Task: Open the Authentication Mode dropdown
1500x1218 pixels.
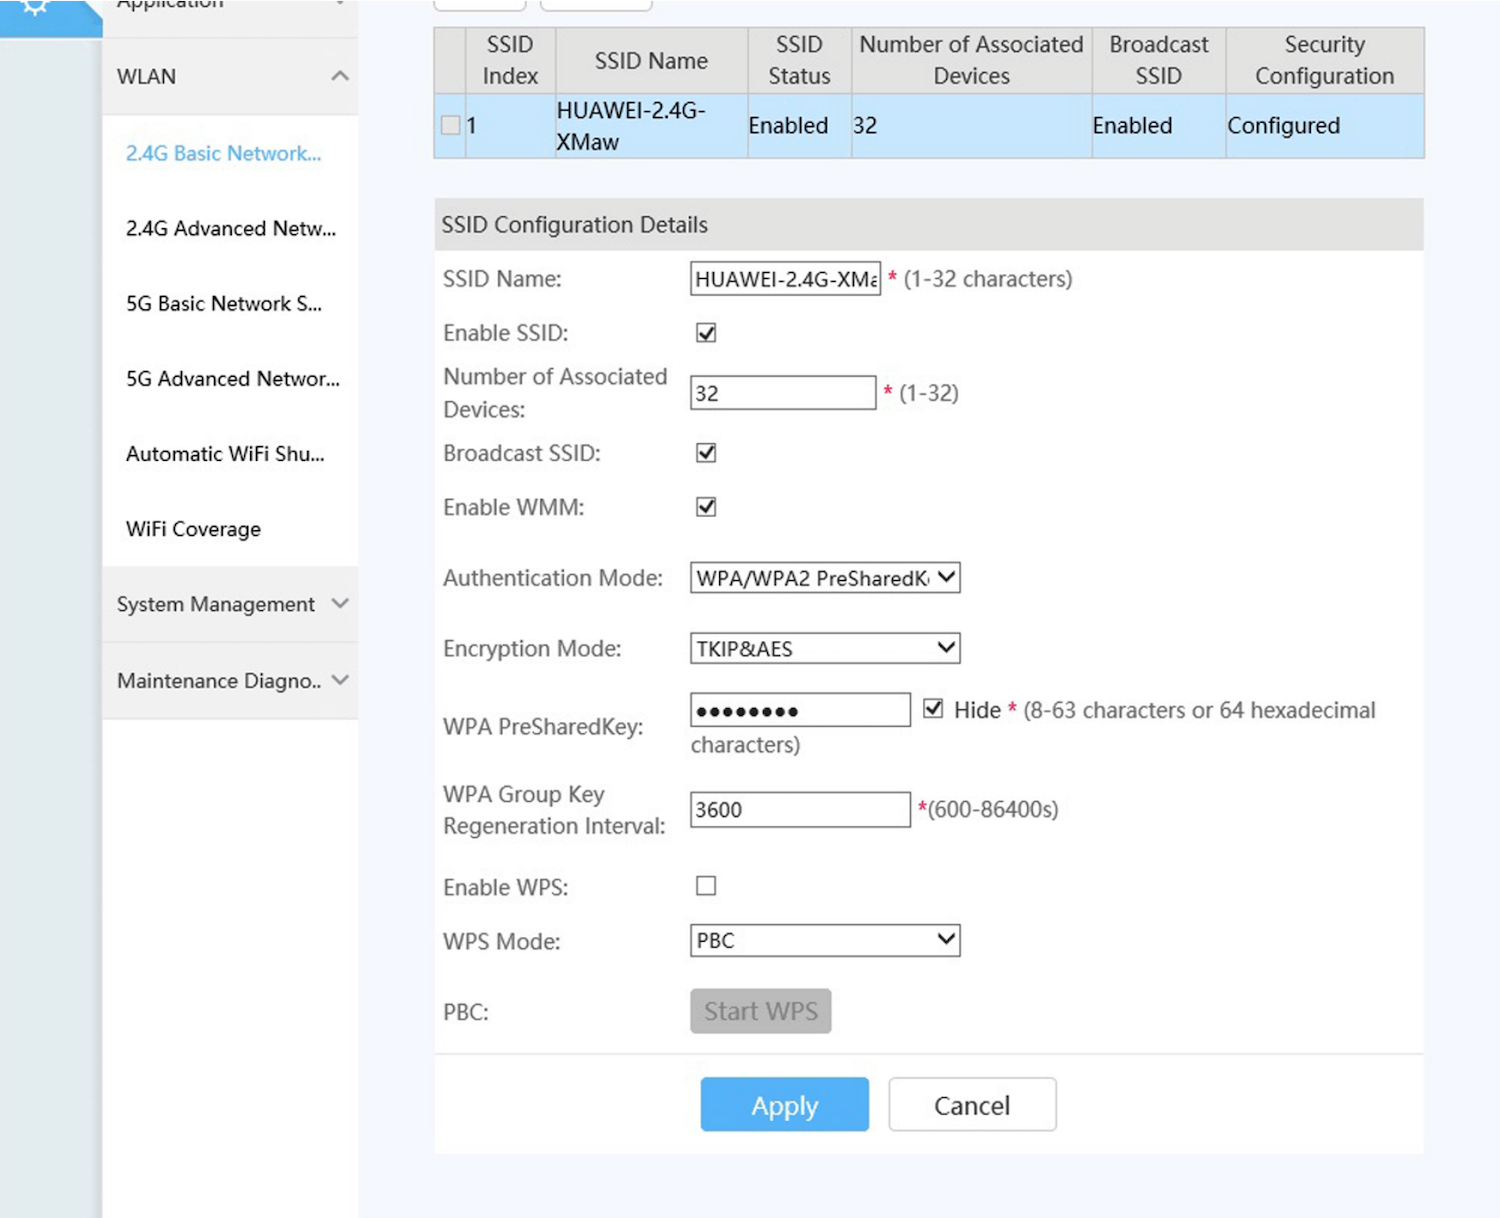Action: click(825, 578)
